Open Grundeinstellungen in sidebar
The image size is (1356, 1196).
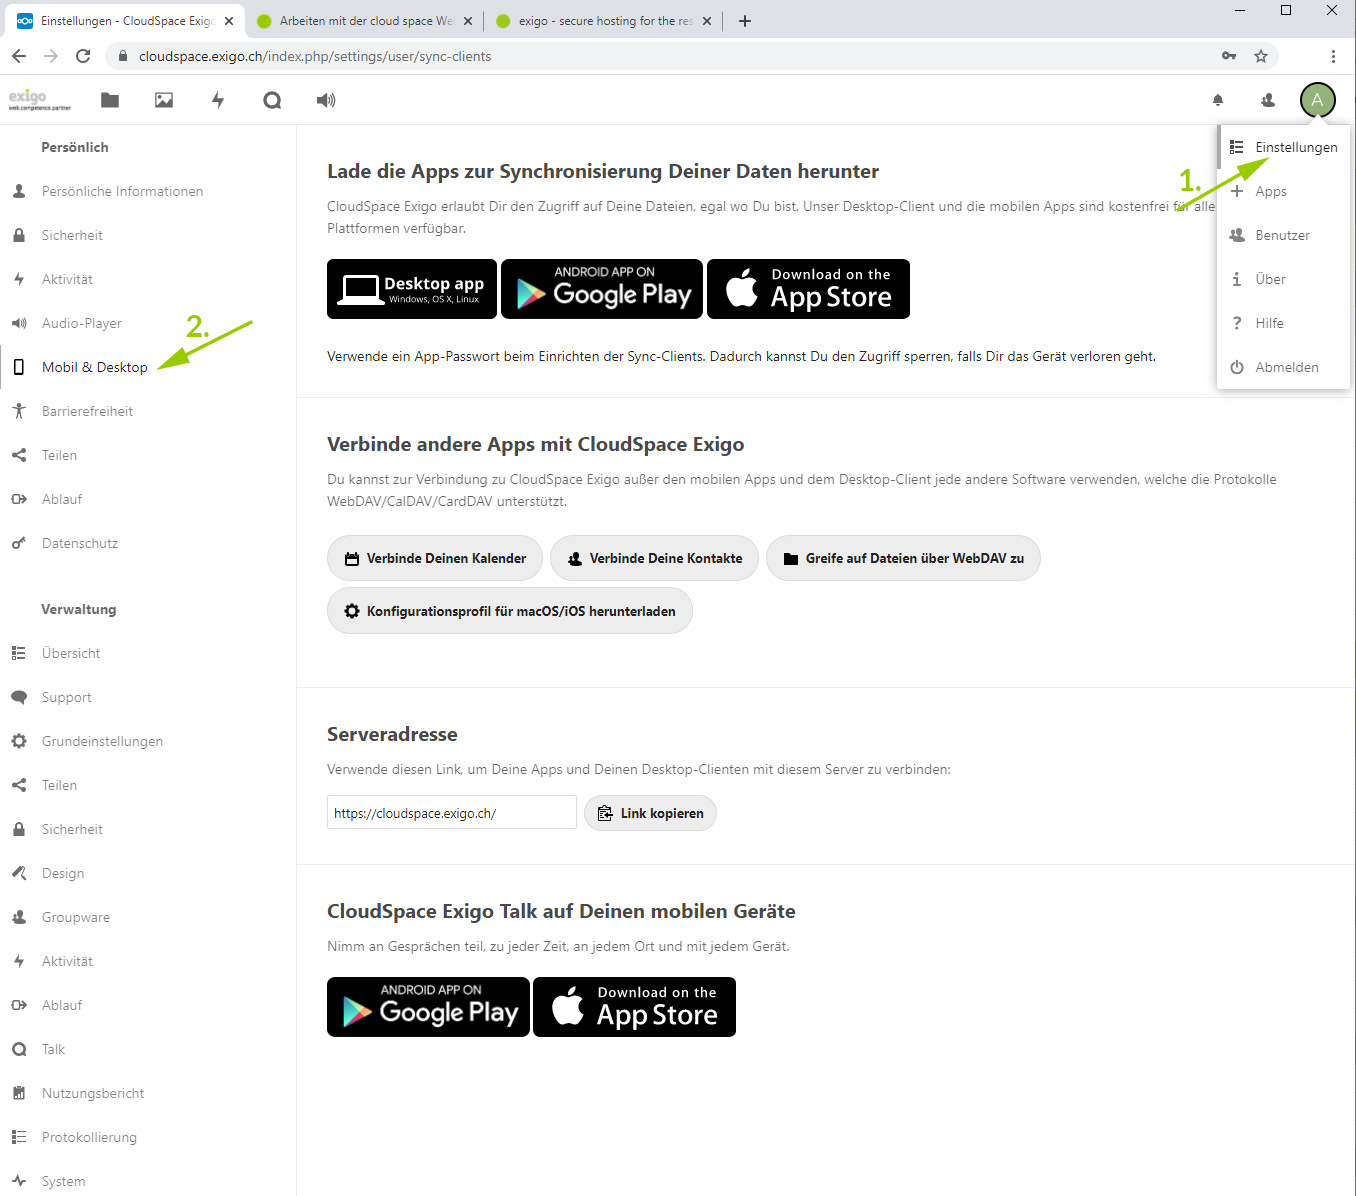[x=148, y=741]
